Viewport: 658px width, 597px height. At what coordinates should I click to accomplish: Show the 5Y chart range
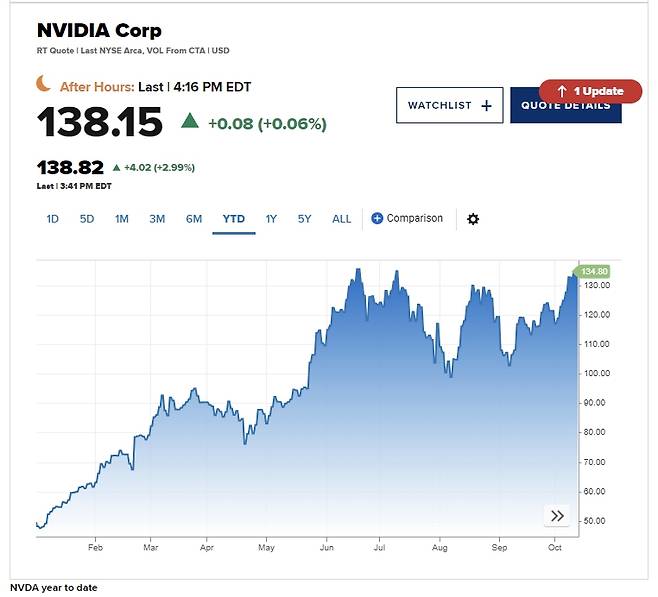304,219
